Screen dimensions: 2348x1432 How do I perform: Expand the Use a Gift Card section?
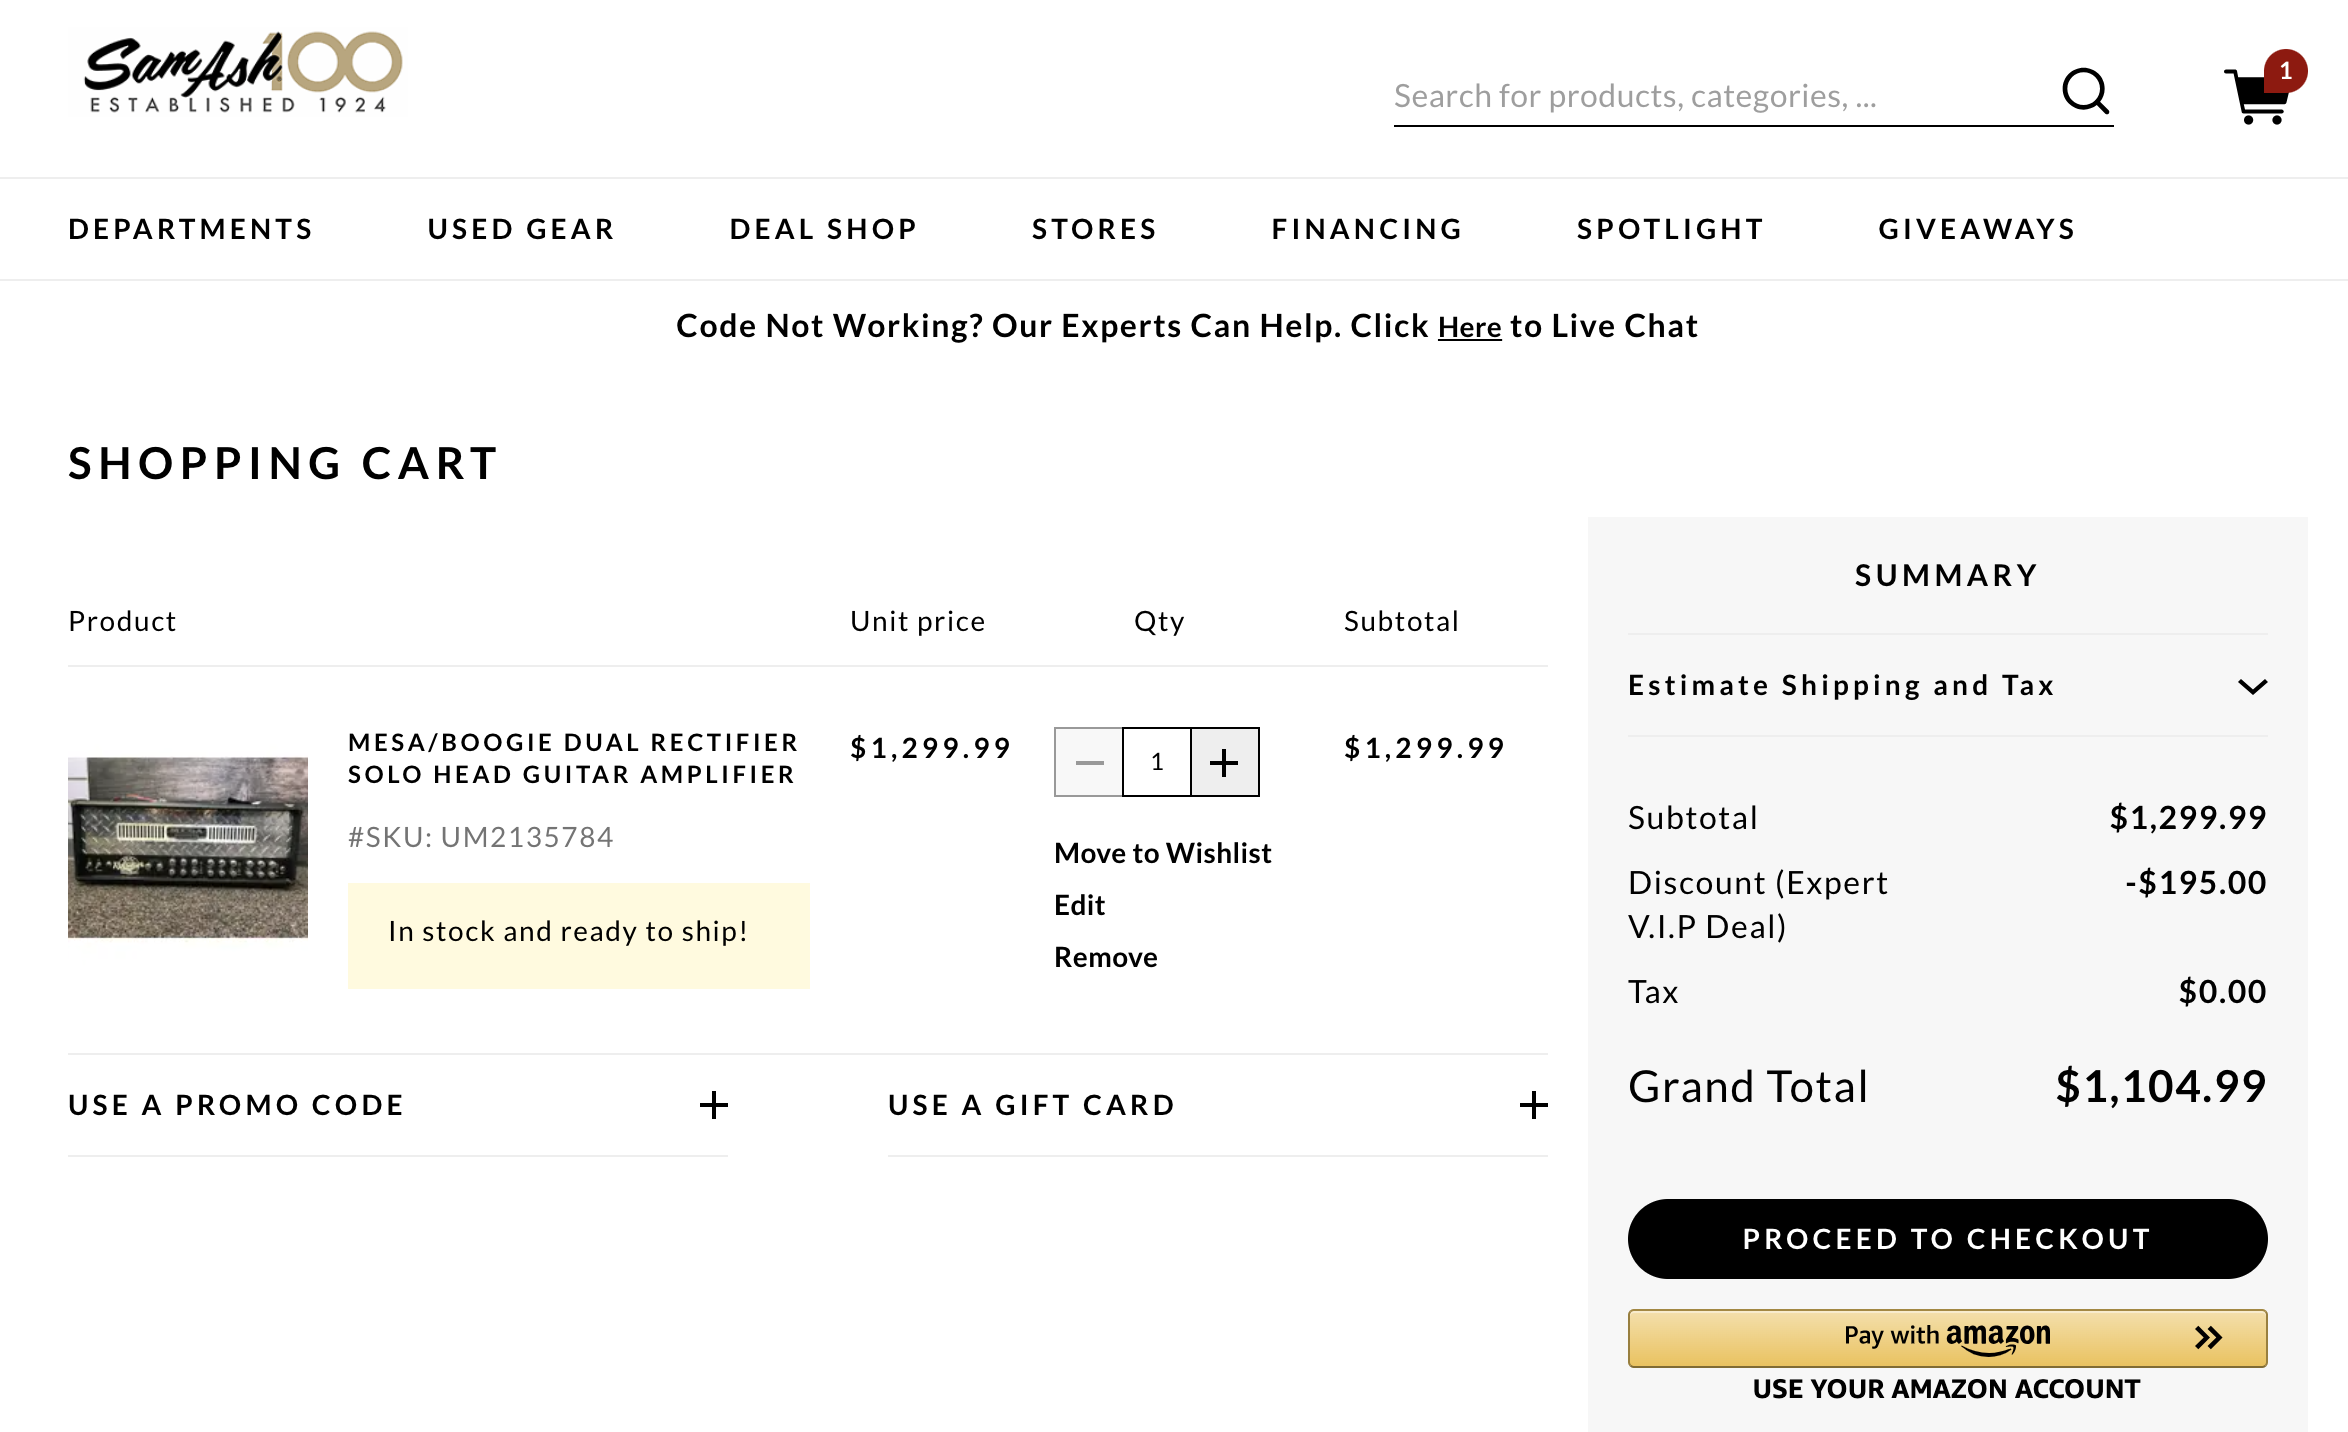click(1533, 1105)
